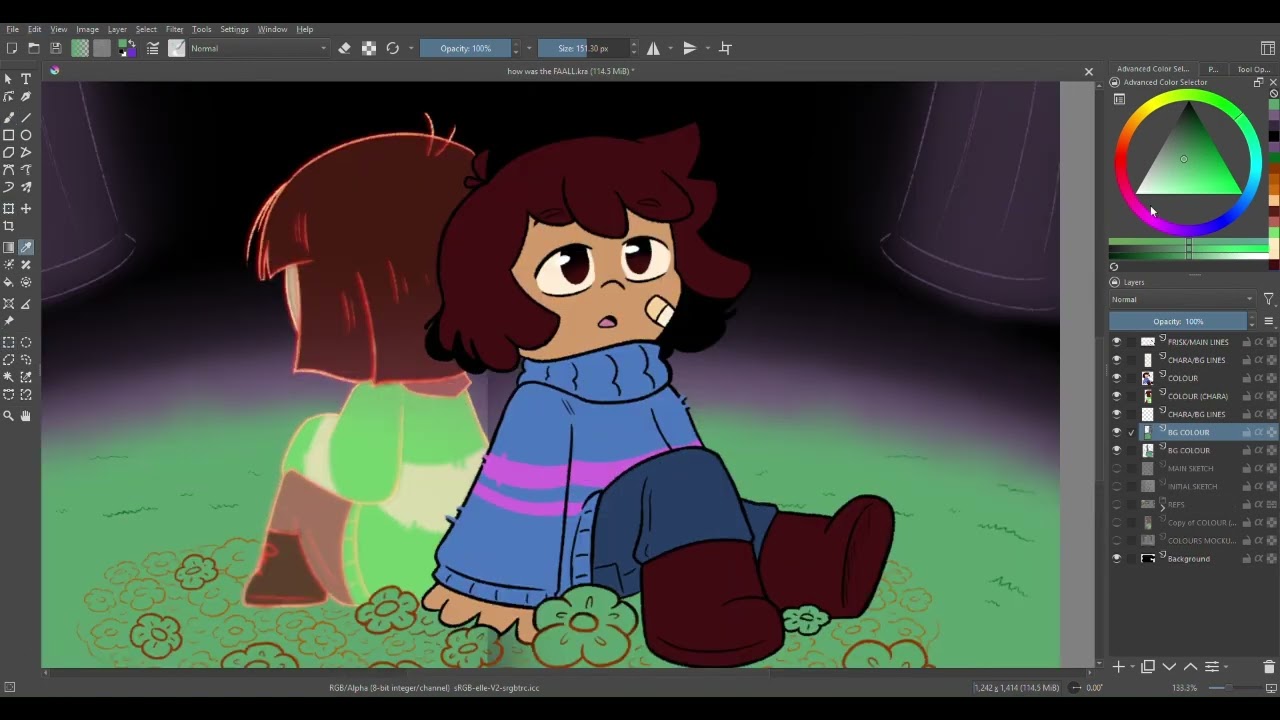
Task: Select the Line tool
Action: click(26, 117)
